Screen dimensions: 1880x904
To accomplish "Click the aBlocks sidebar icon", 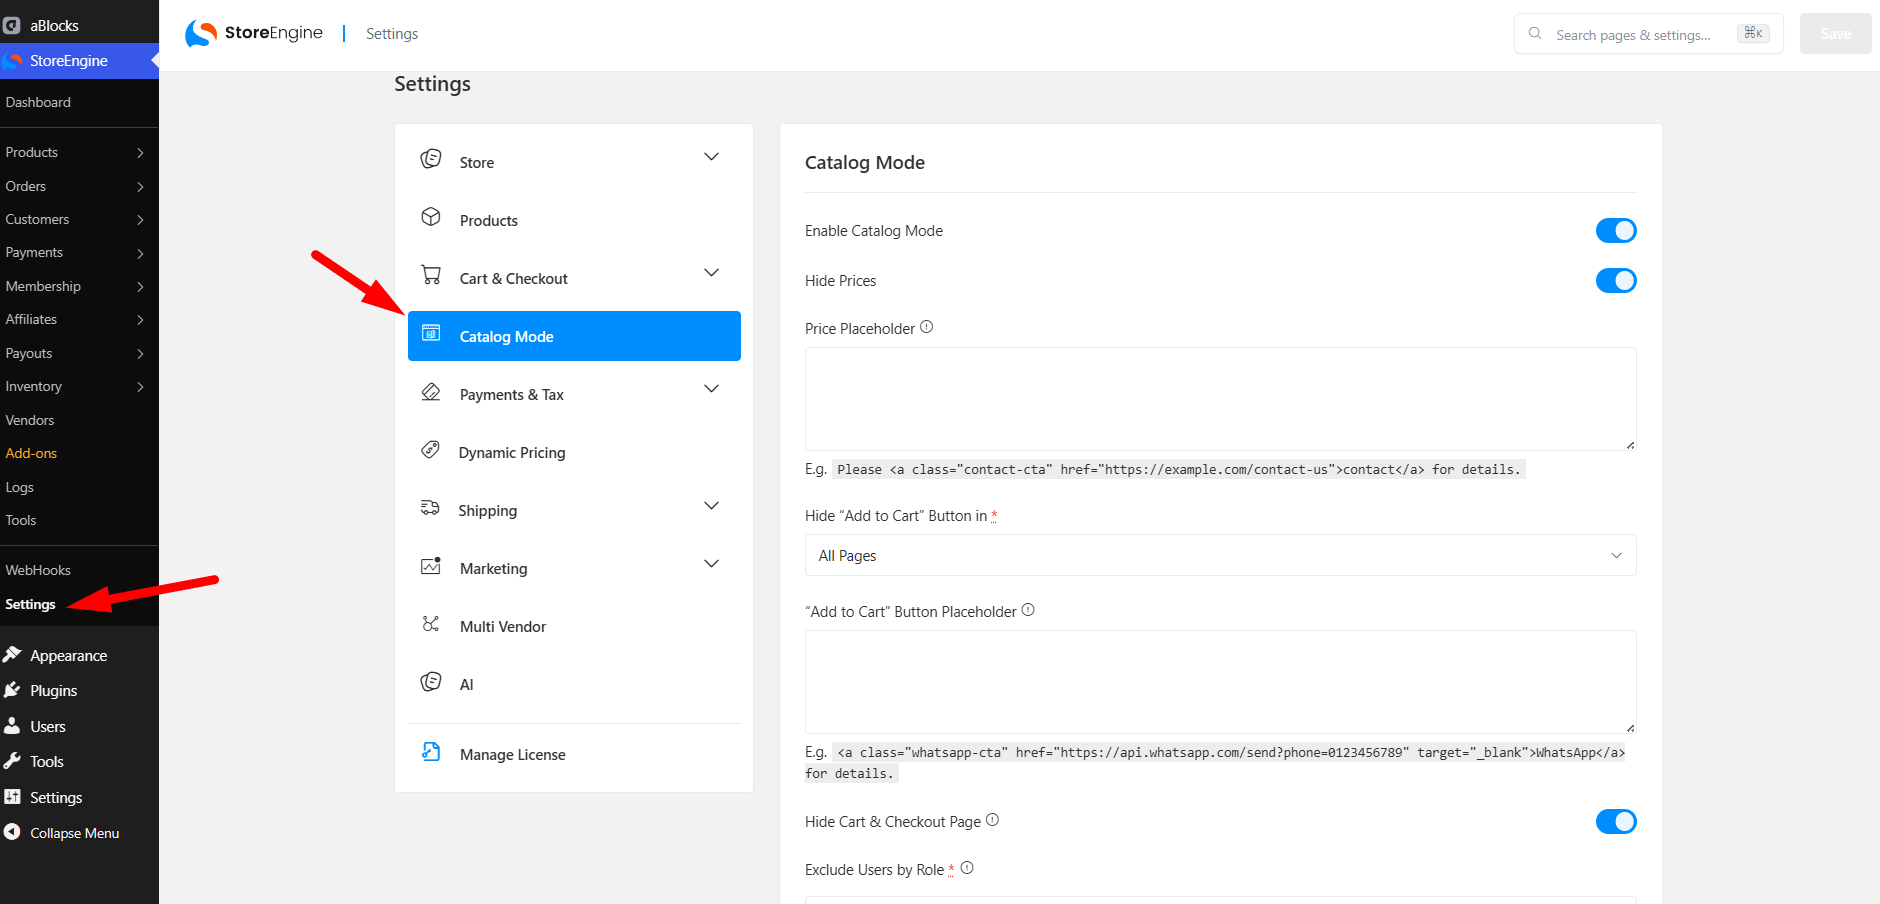I will click(12, 25).
